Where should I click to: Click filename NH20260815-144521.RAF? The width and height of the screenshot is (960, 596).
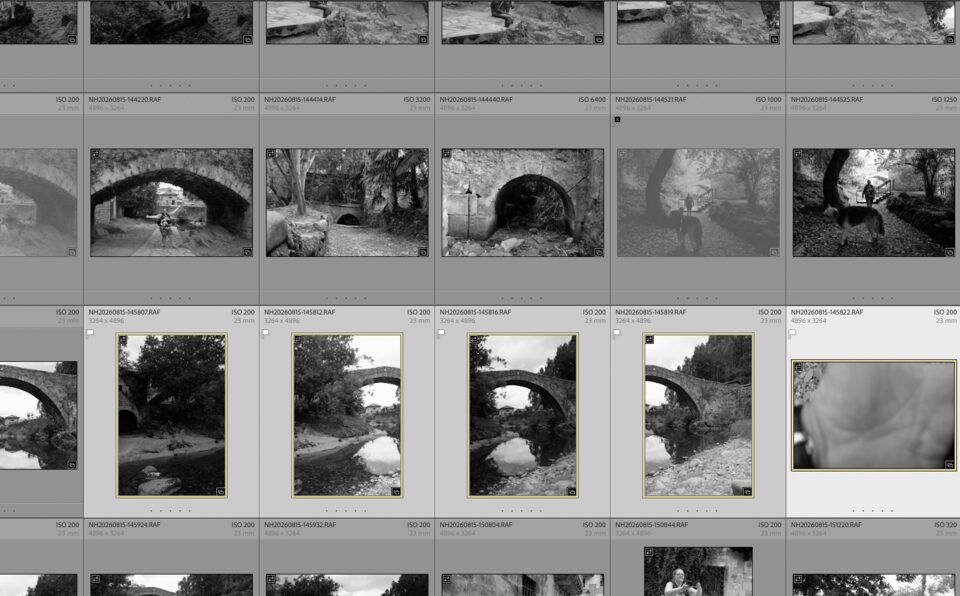pyautogui.click(x=651, y=99)
